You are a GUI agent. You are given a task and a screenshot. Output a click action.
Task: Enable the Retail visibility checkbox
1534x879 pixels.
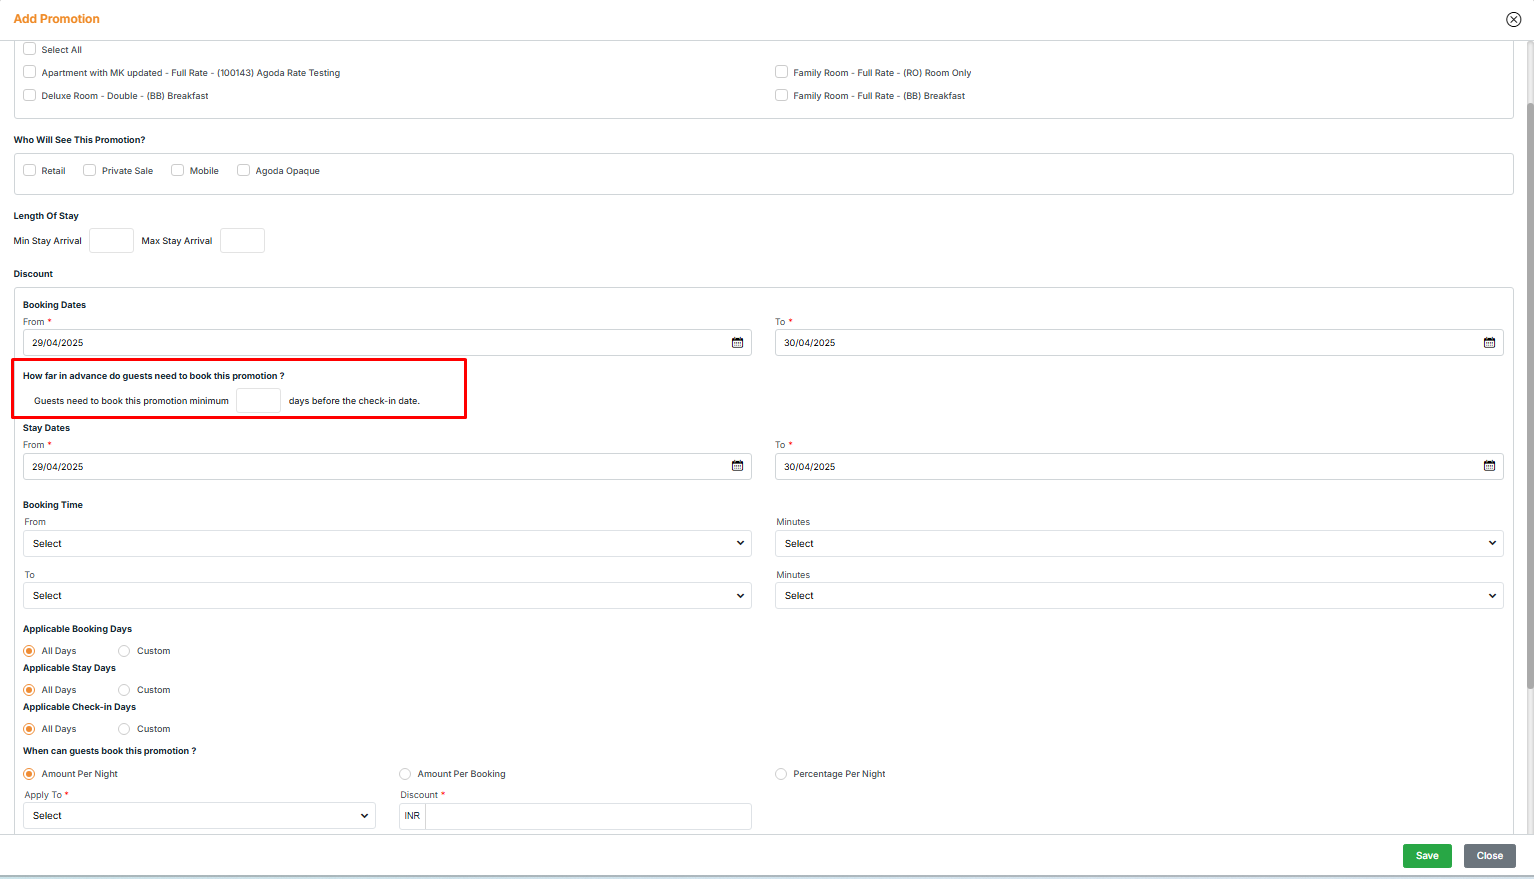[x=30, y=171]
